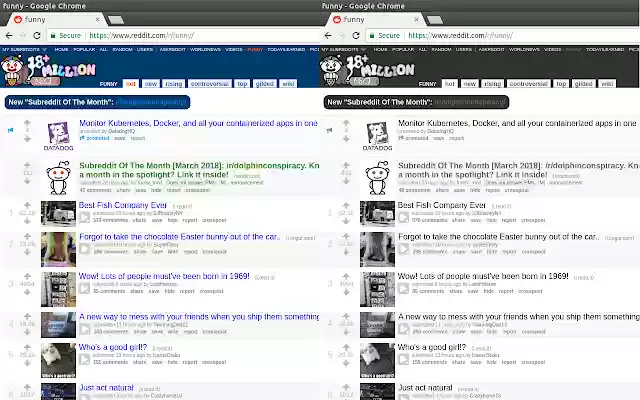The width and height of the screenshot is (640, 400).
Task: Click TODAYILEARNED in the left window top bar
Action: pyautogui.click(x=286, y=49)
